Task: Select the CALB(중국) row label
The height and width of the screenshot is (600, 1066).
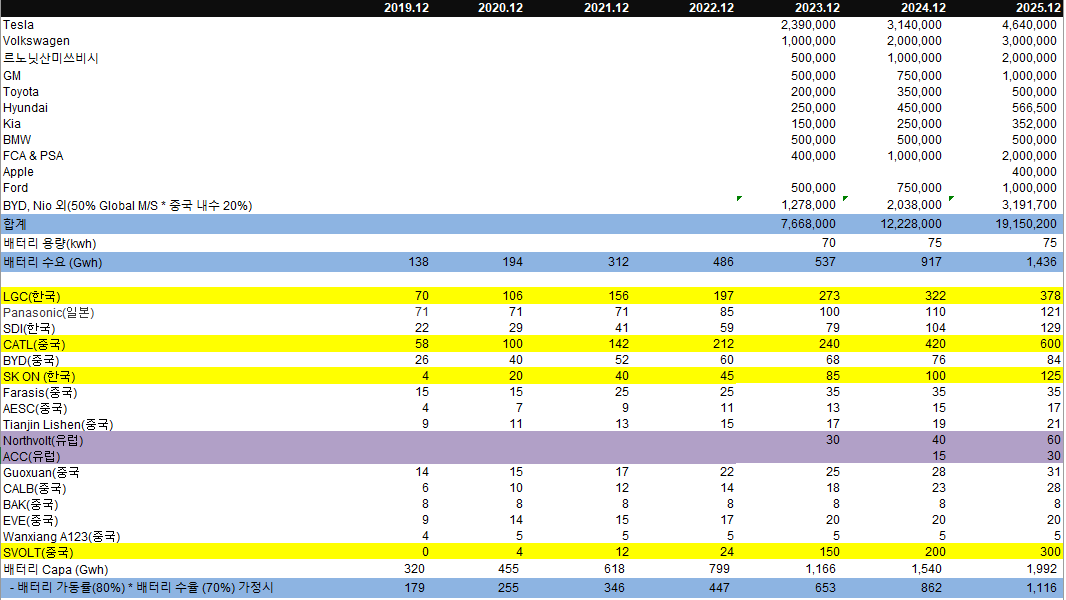Action: (34, 489)
